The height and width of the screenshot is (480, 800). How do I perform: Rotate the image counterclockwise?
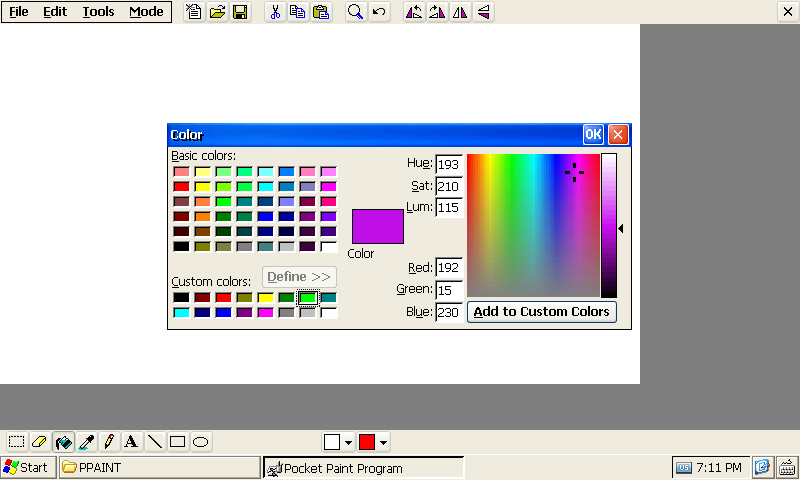[x=414, y=12]
